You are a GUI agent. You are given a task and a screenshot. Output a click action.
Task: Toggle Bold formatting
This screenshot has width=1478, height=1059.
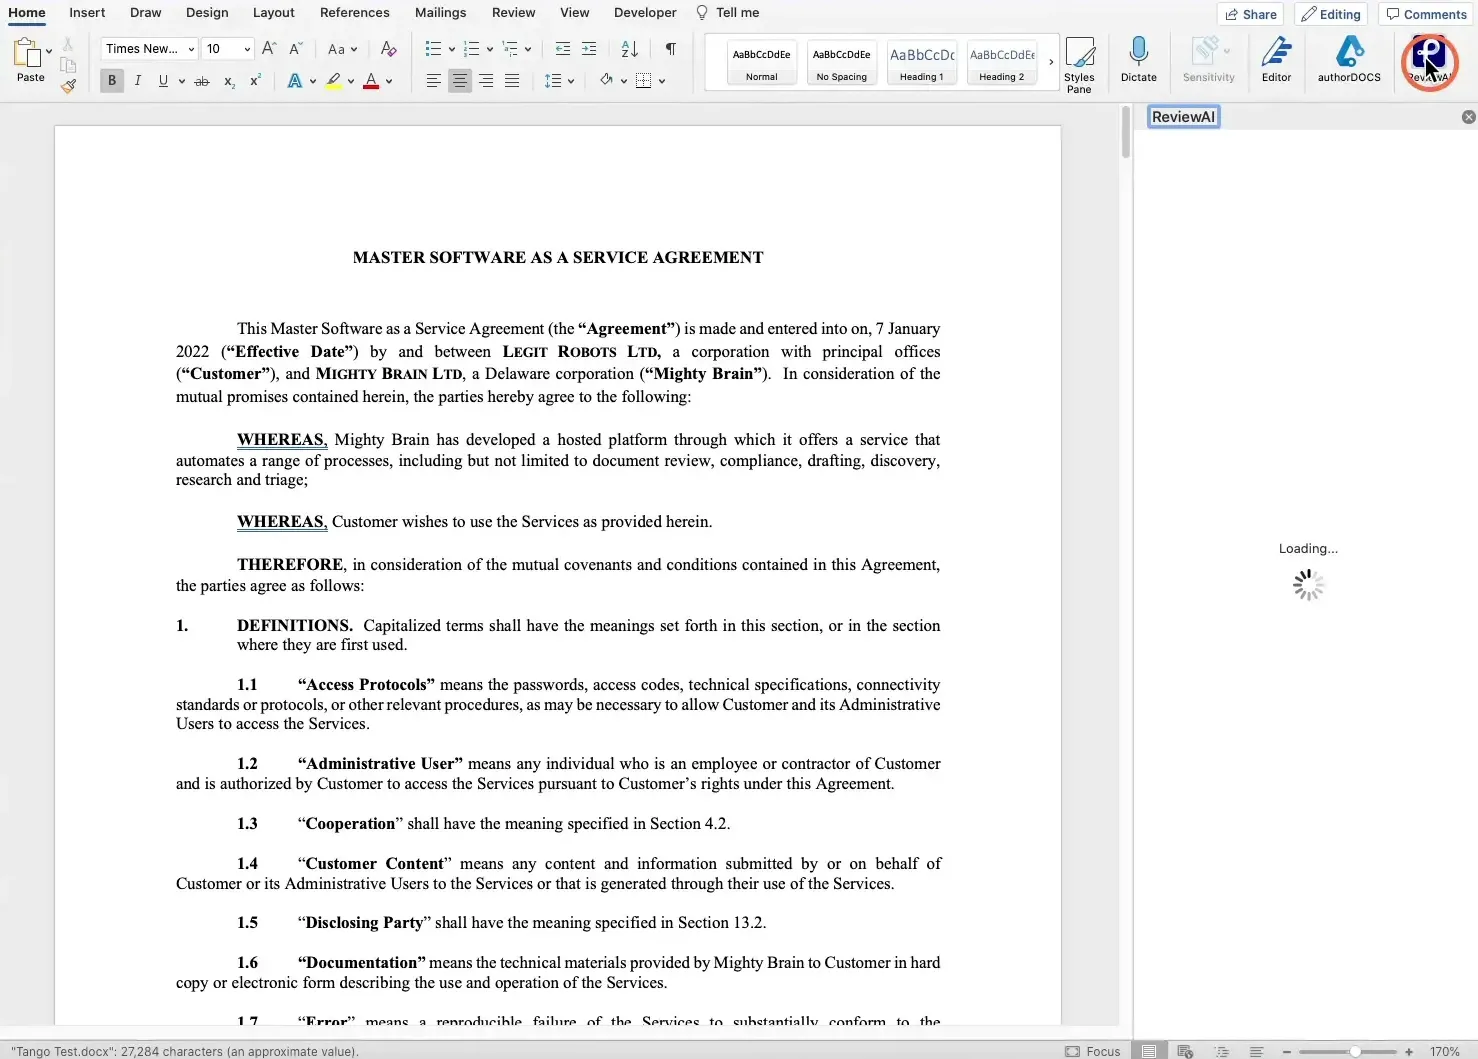pos(112,81)
